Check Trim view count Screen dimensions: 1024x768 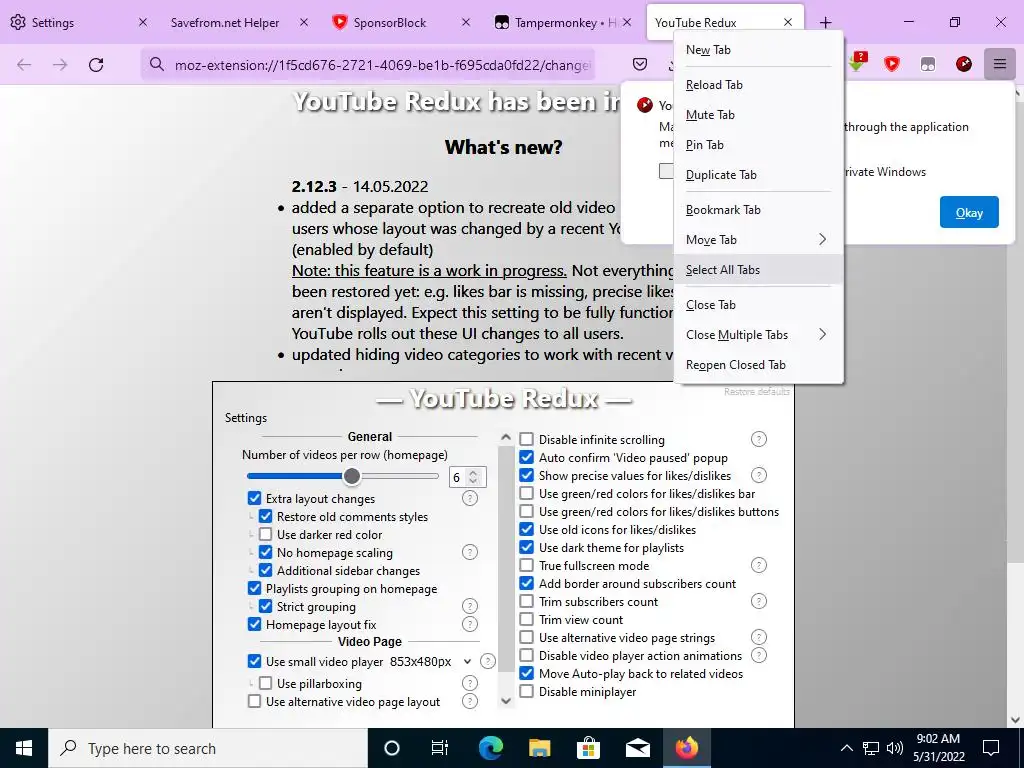point(526,619)
